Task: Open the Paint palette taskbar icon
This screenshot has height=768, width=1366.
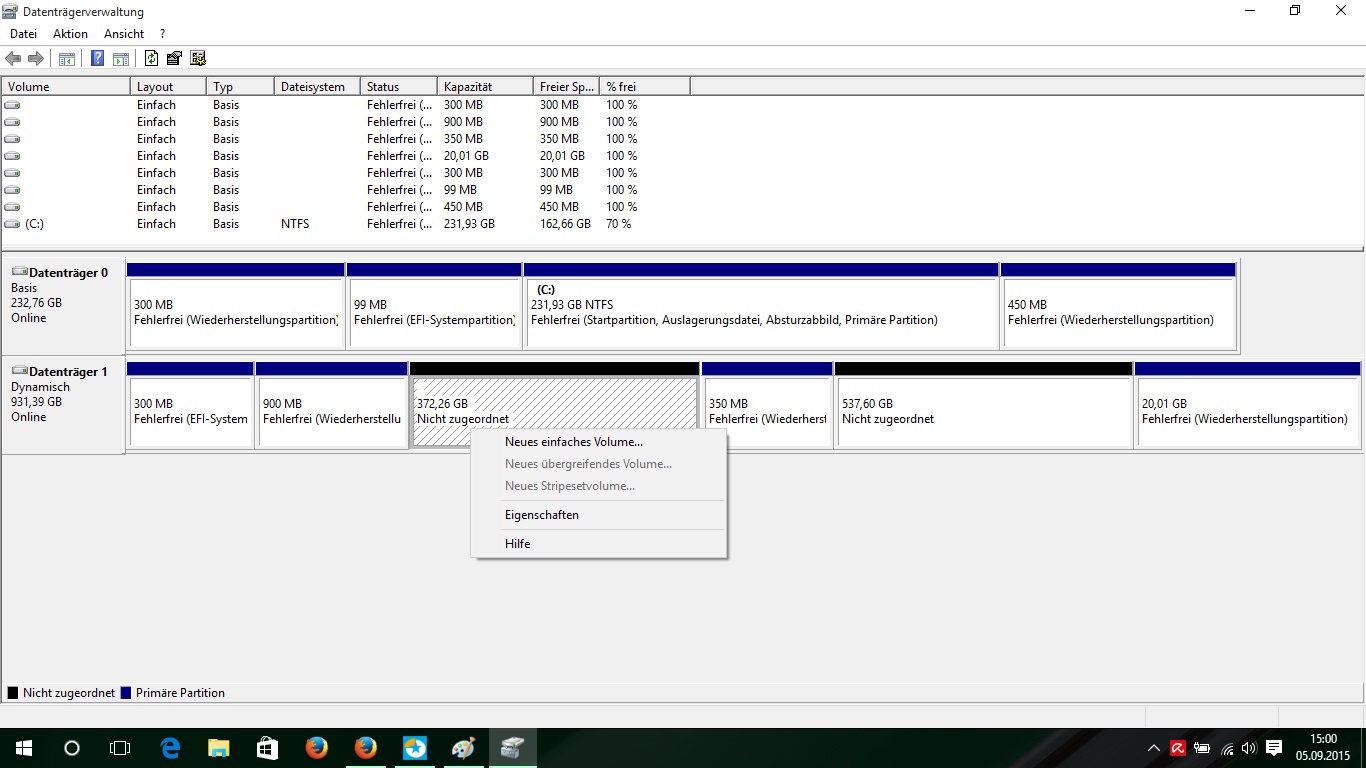Action: [464, 748]
